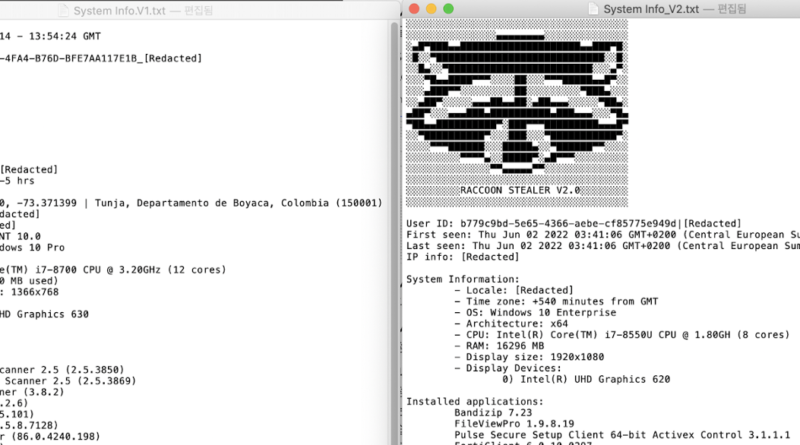Click the '.5.8.7128)' line in V1 window
Screen dimensions: 800x445
[29, 426]
